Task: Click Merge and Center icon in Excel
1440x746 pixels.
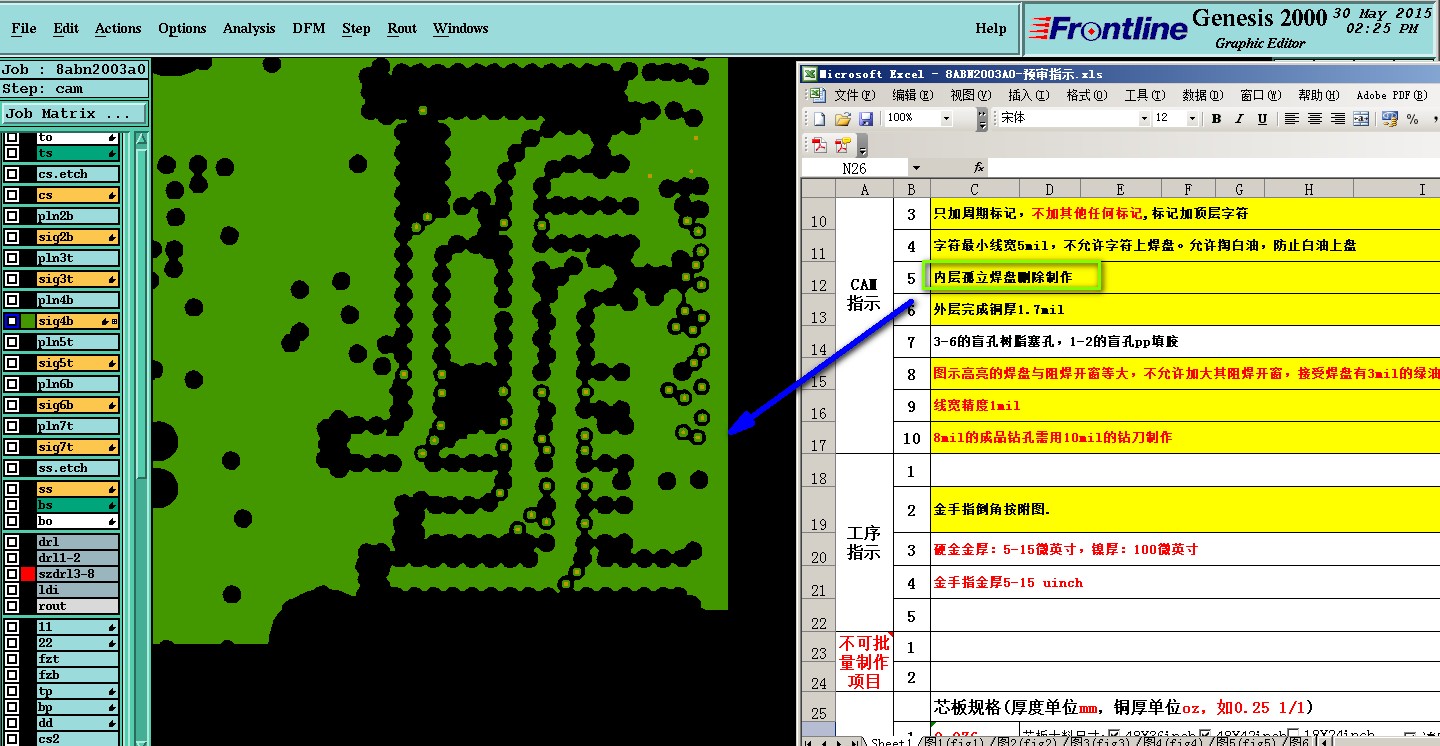Action: [1361, 119]
